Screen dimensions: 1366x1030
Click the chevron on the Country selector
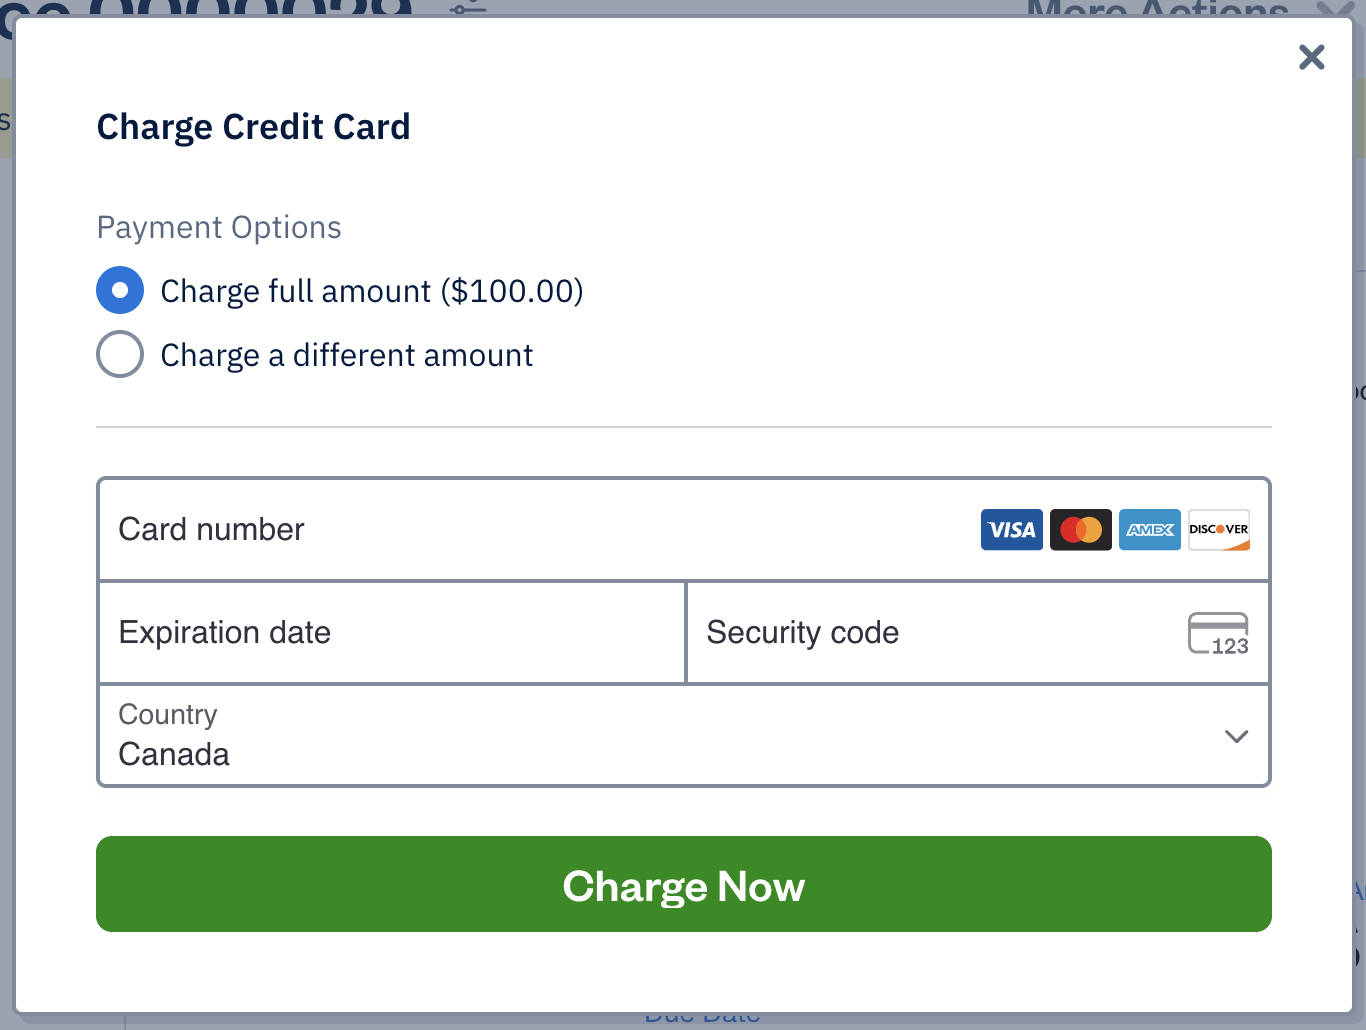point(1237,736)
